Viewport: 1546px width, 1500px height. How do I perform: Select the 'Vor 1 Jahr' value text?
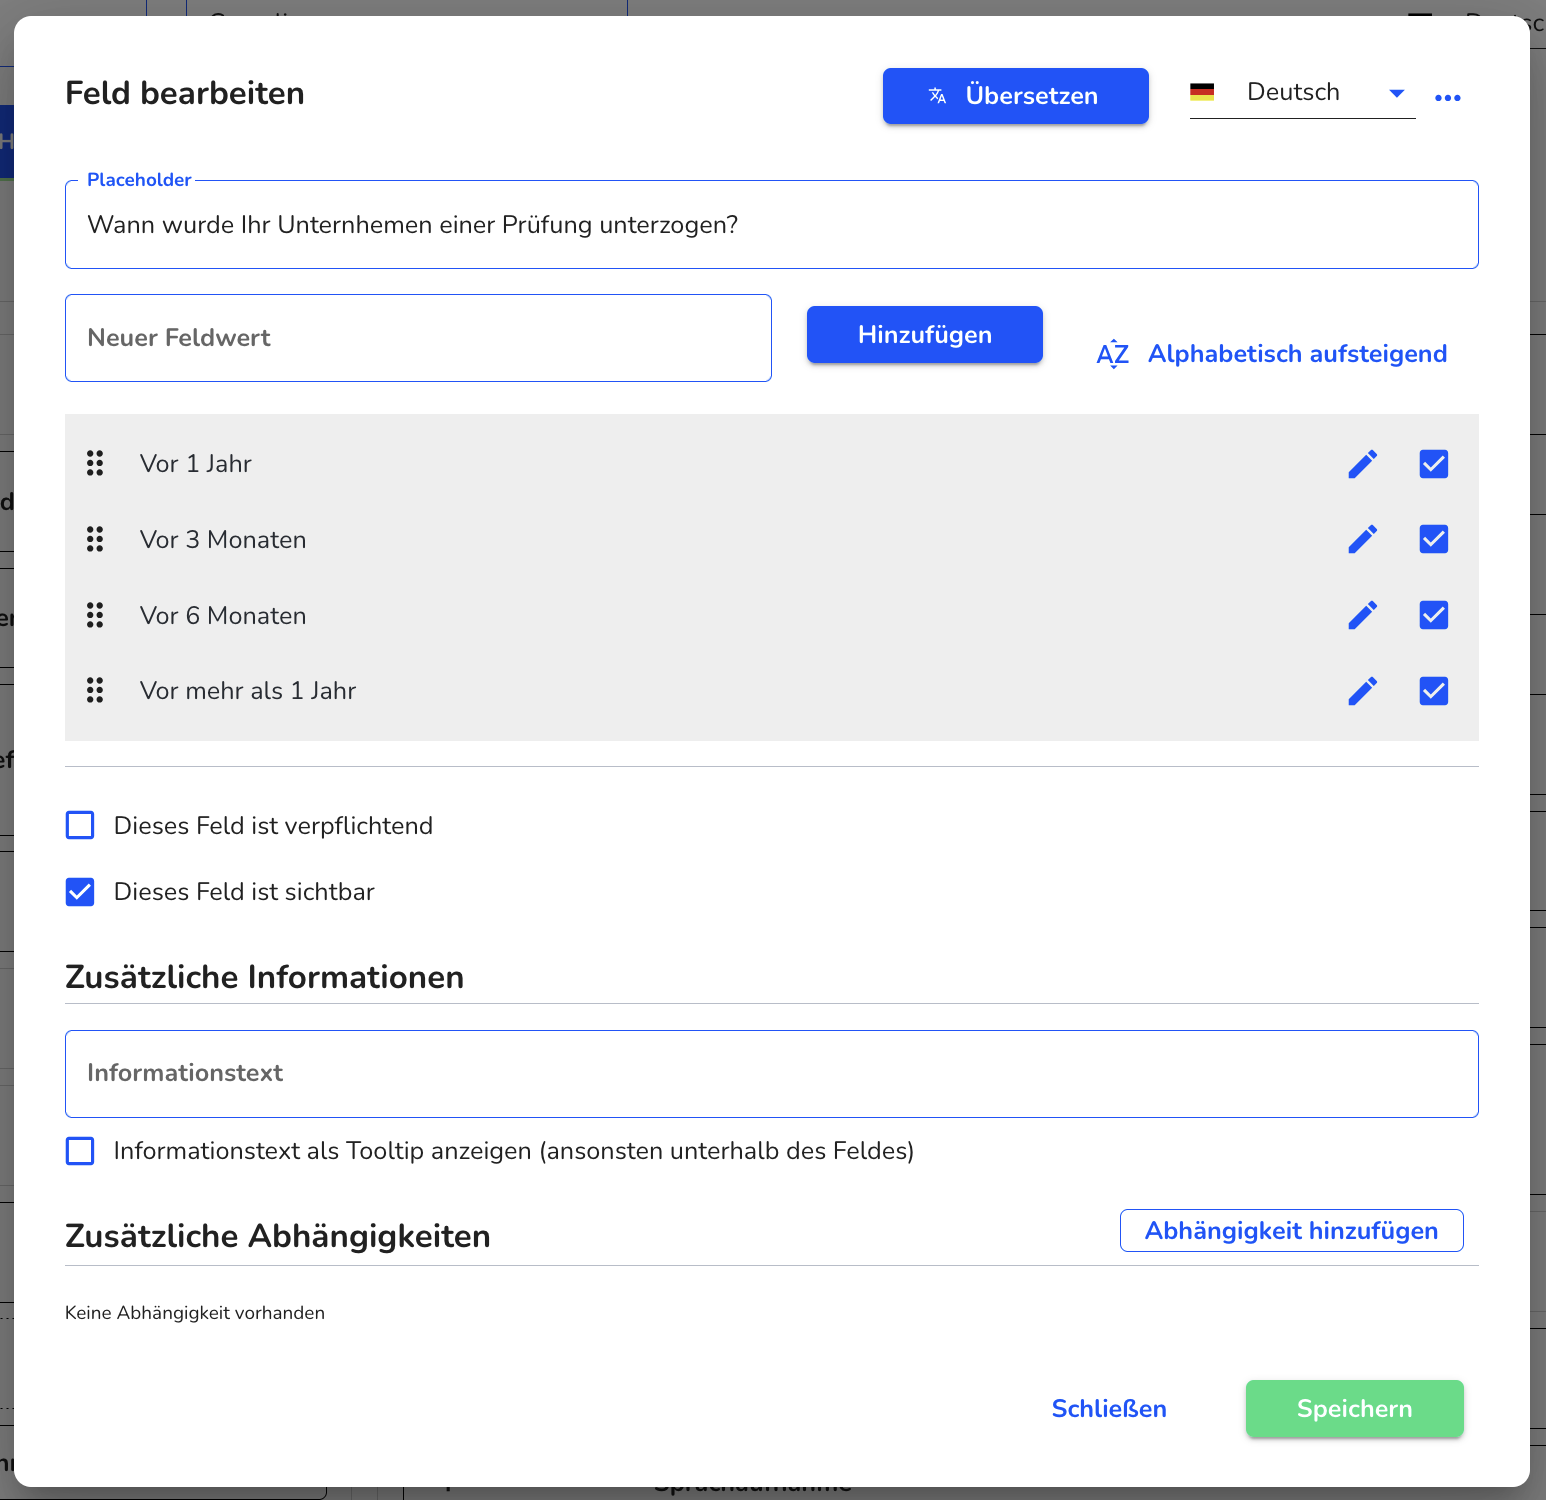point(196,464)
